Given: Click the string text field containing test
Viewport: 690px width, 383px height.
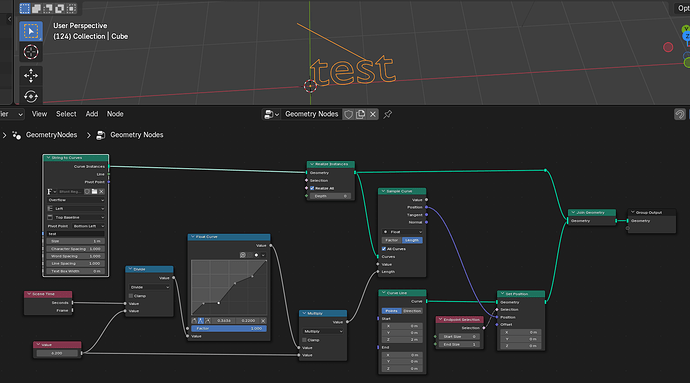Looking at the screenshot, I should 76,234.
